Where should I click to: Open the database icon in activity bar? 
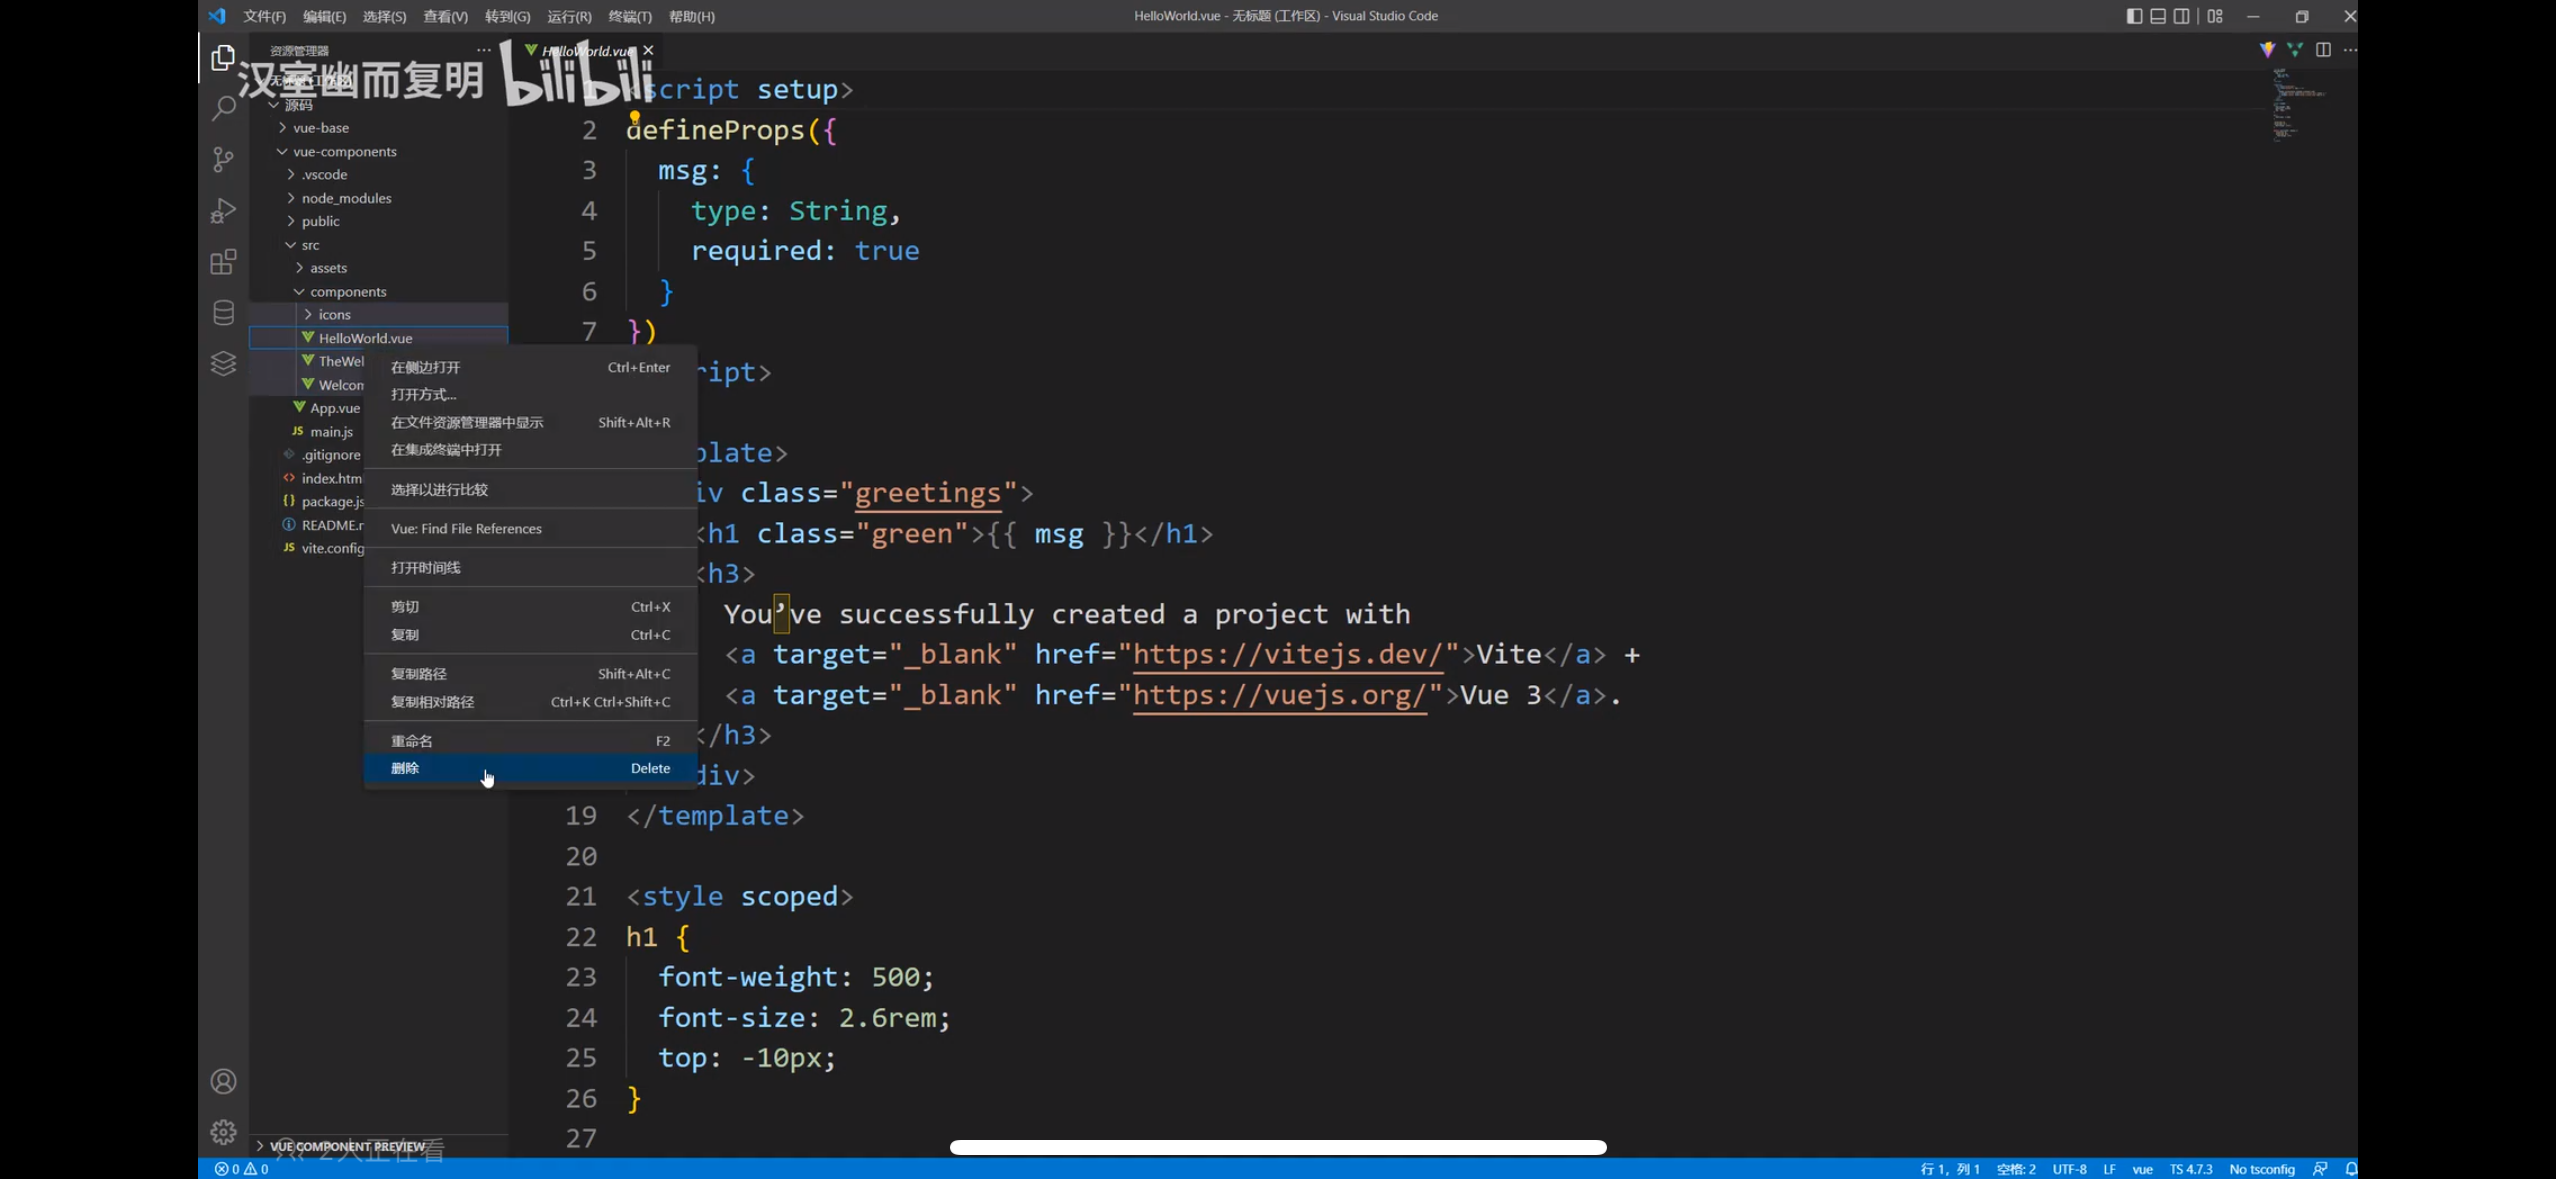pyautogui.click(x=223, y=313)
